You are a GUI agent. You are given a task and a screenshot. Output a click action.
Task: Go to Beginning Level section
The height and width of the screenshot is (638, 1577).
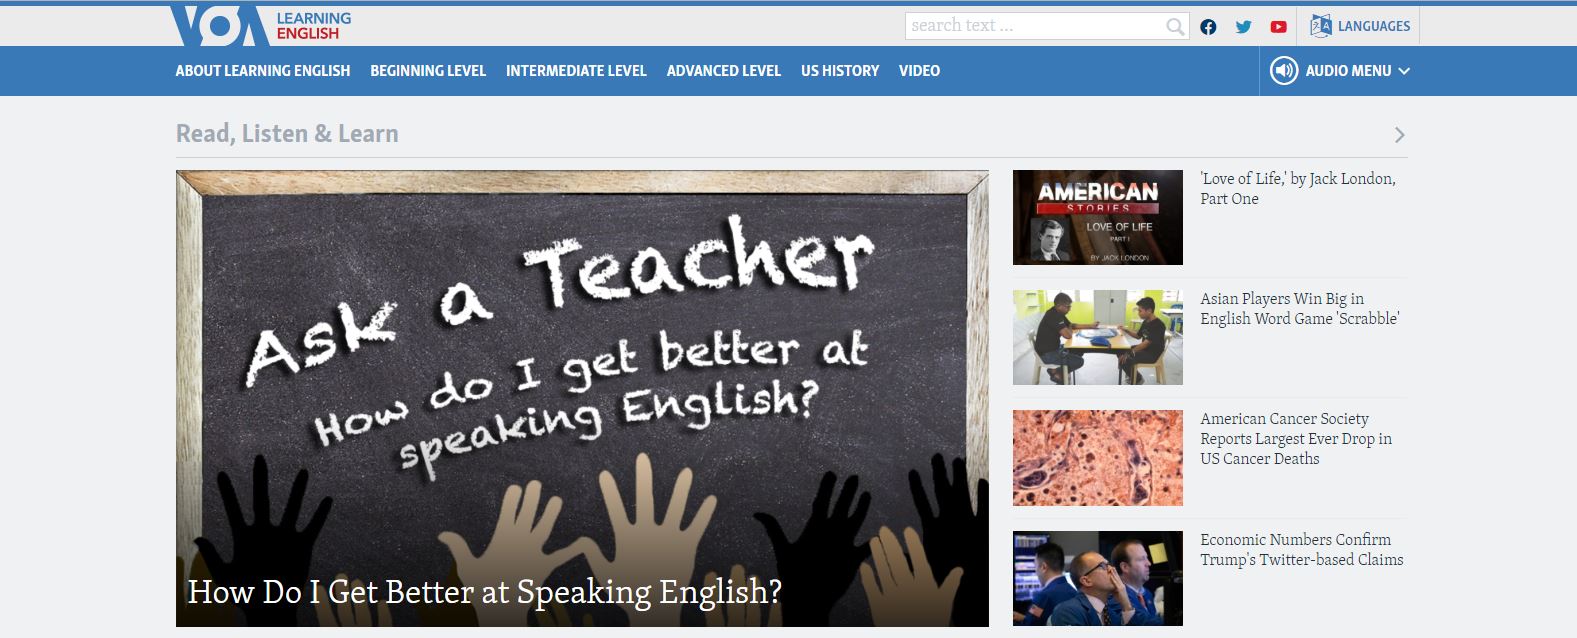428,71
